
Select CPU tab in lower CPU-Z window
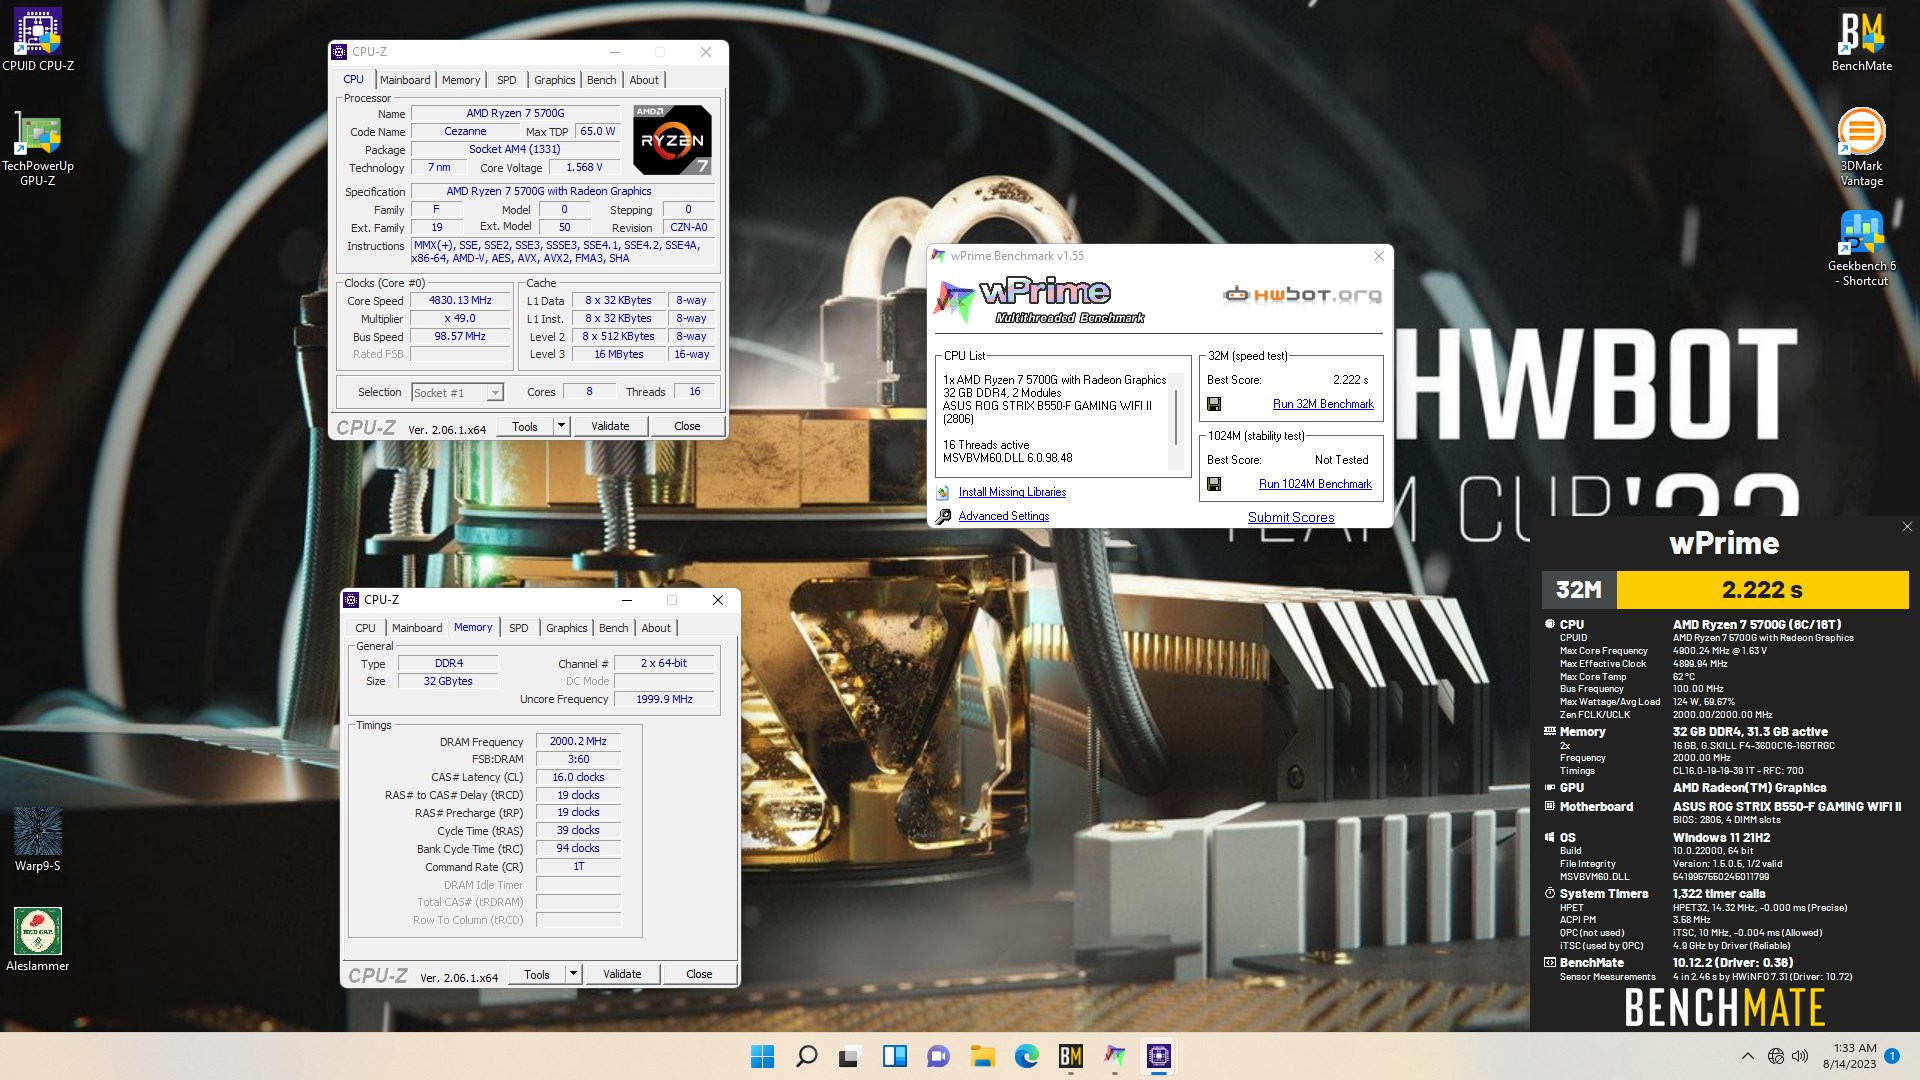click(x=365, y=628)
